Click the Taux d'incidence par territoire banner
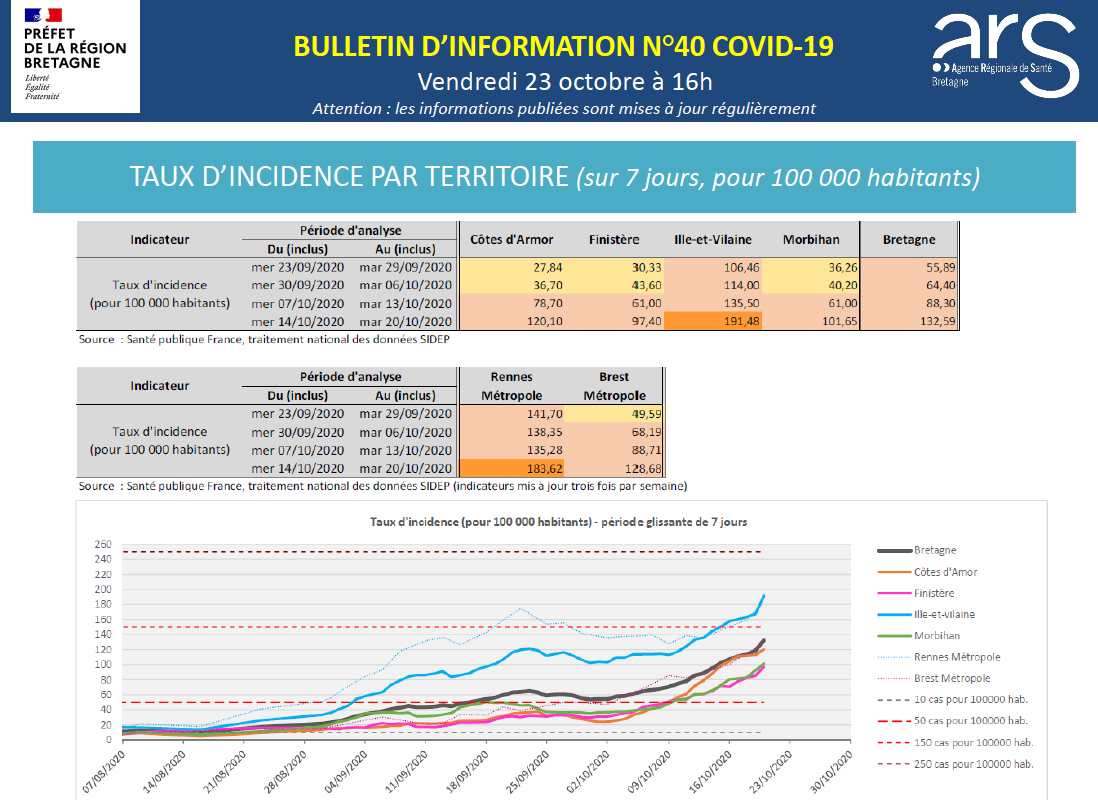Viewport: 1098px width, 800px height. tap(554, 177)
